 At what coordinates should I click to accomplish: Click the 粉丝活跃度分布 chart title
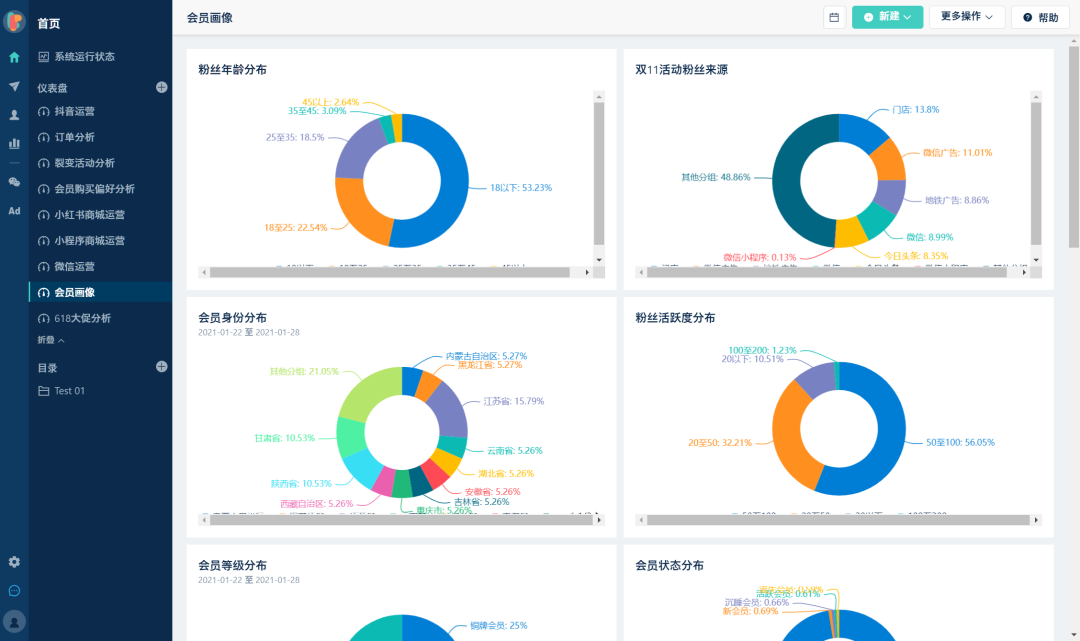tap(675, 318)
